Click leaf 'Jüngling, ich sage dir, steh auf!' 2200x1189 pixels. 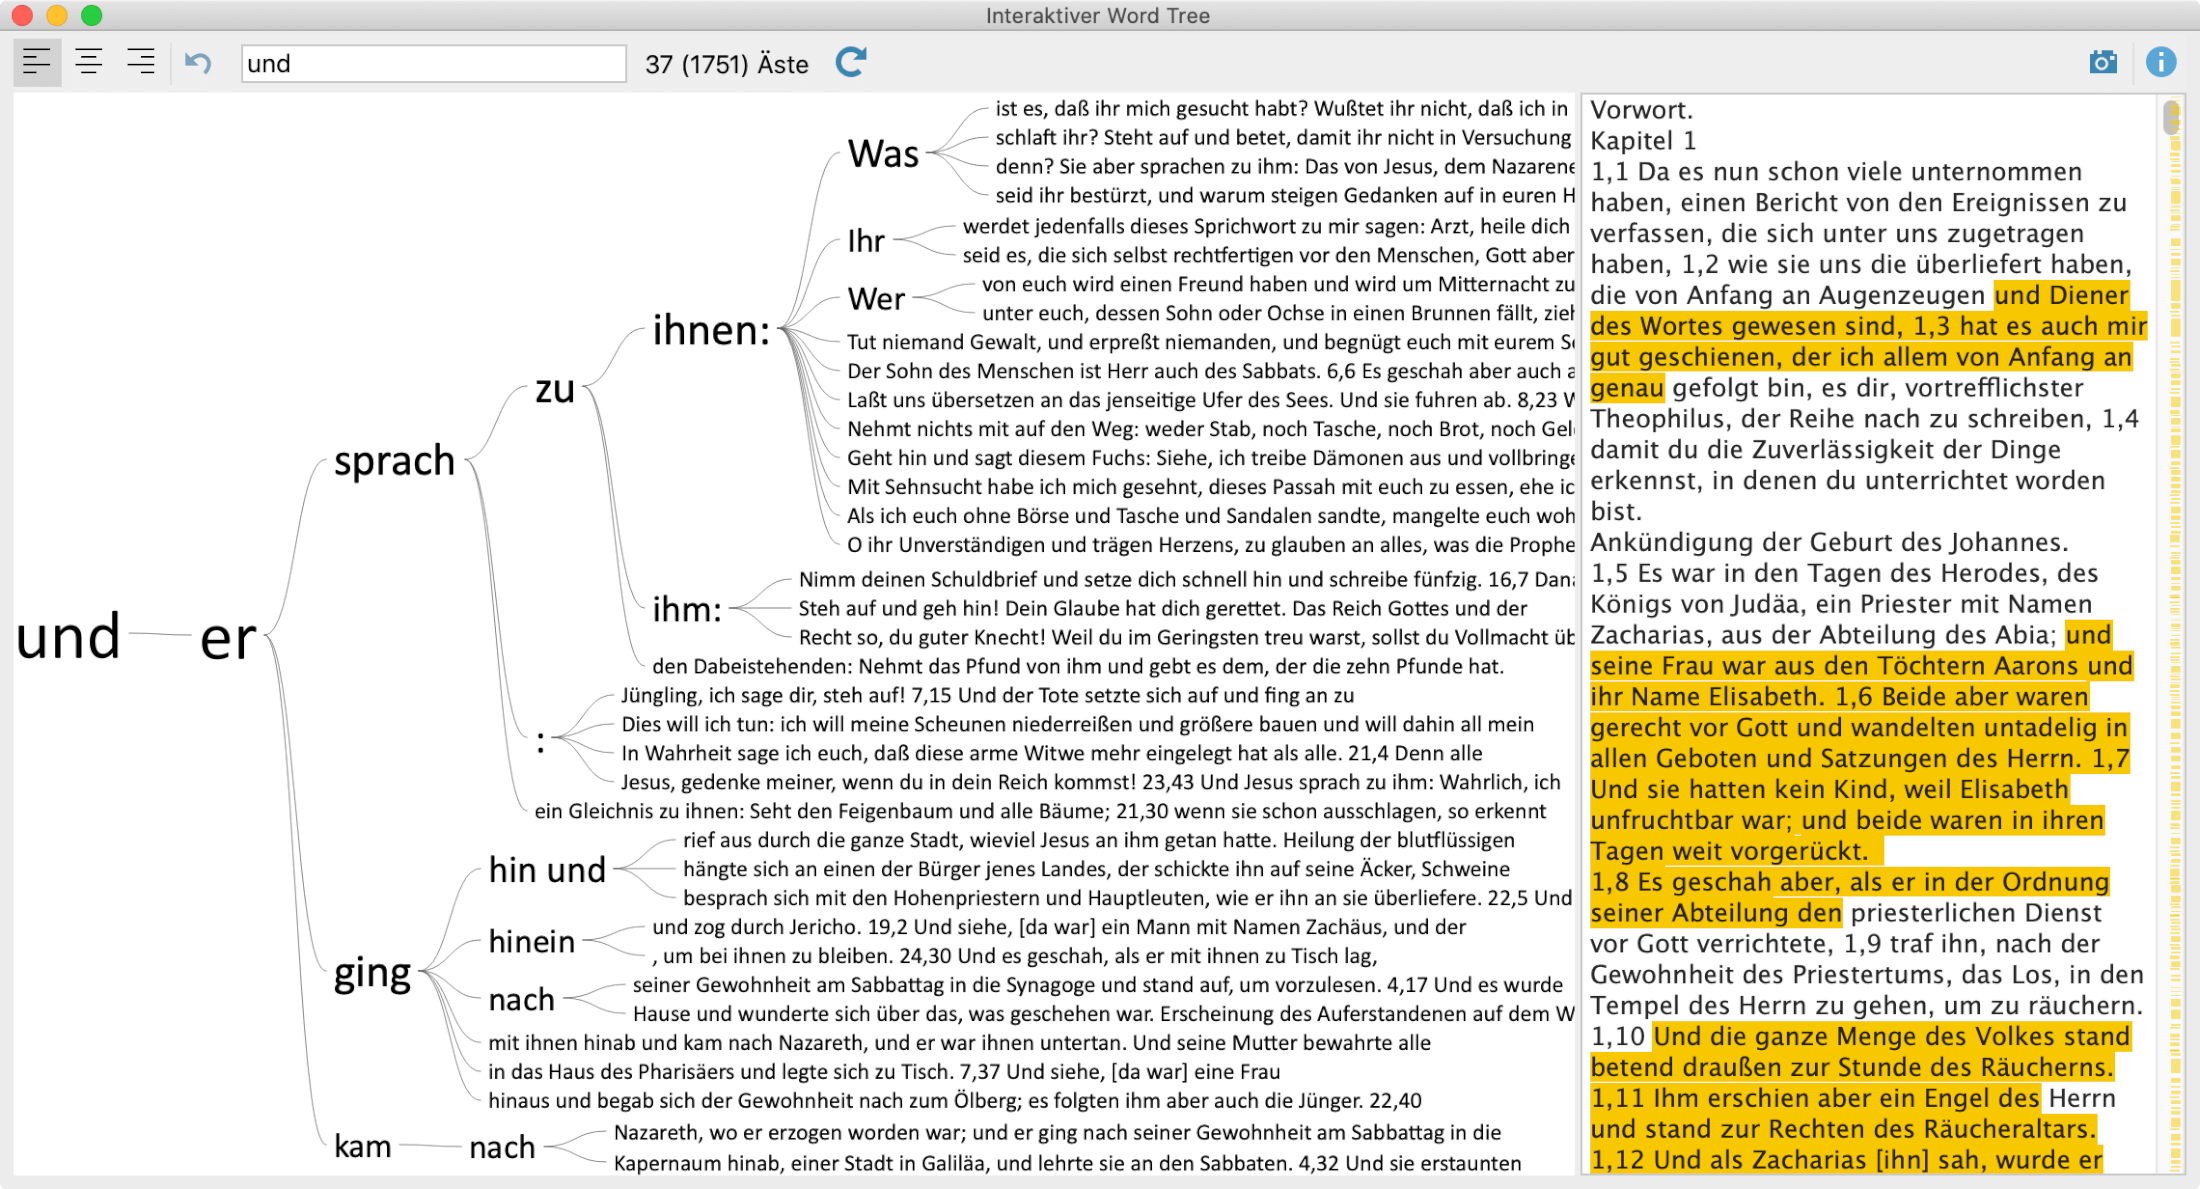(987, 695)
